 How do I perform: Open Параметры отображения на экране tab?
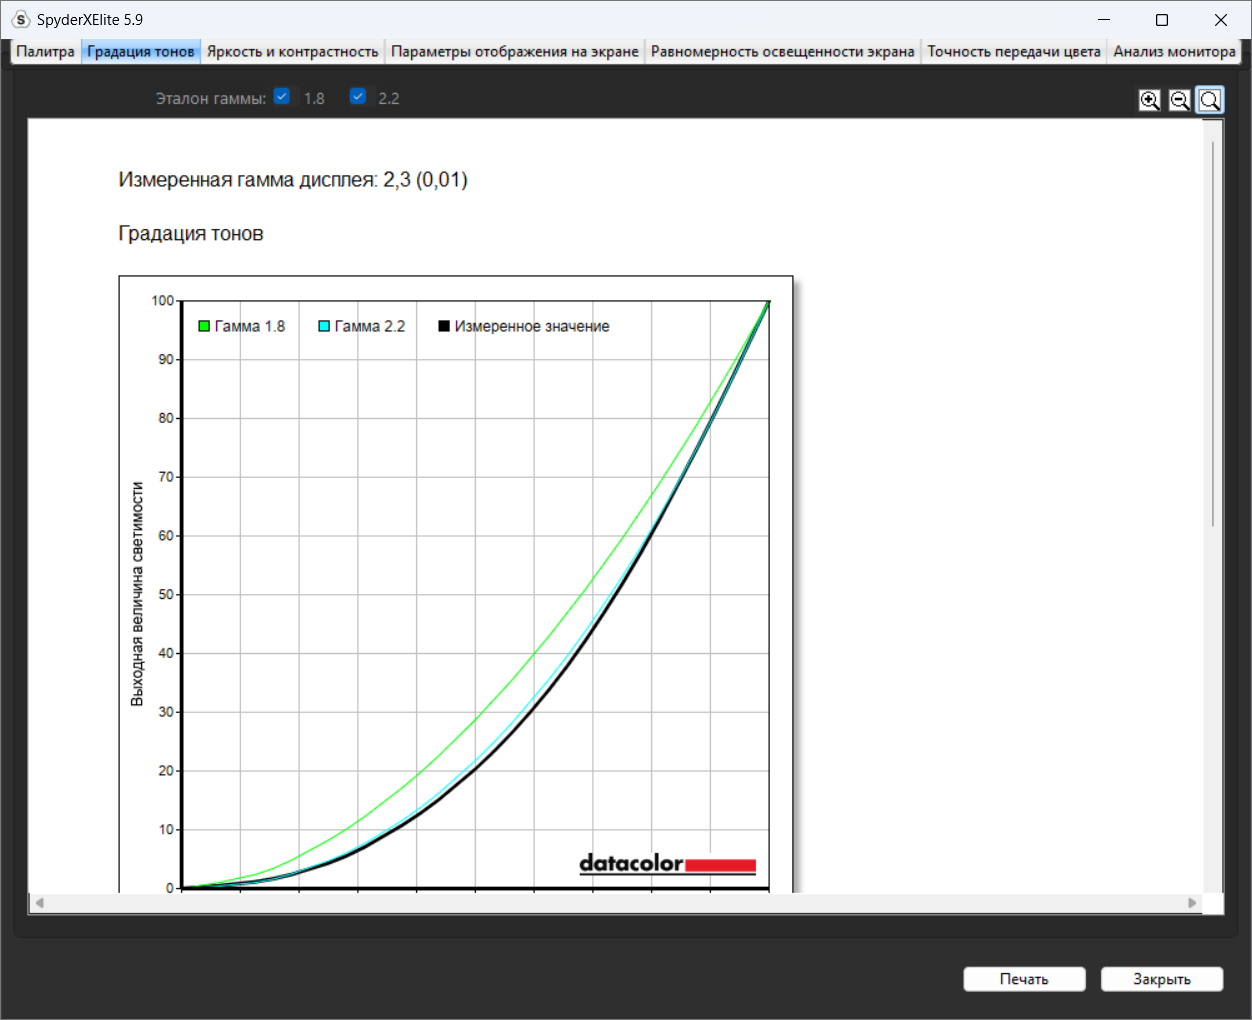(x=515, y=52)
